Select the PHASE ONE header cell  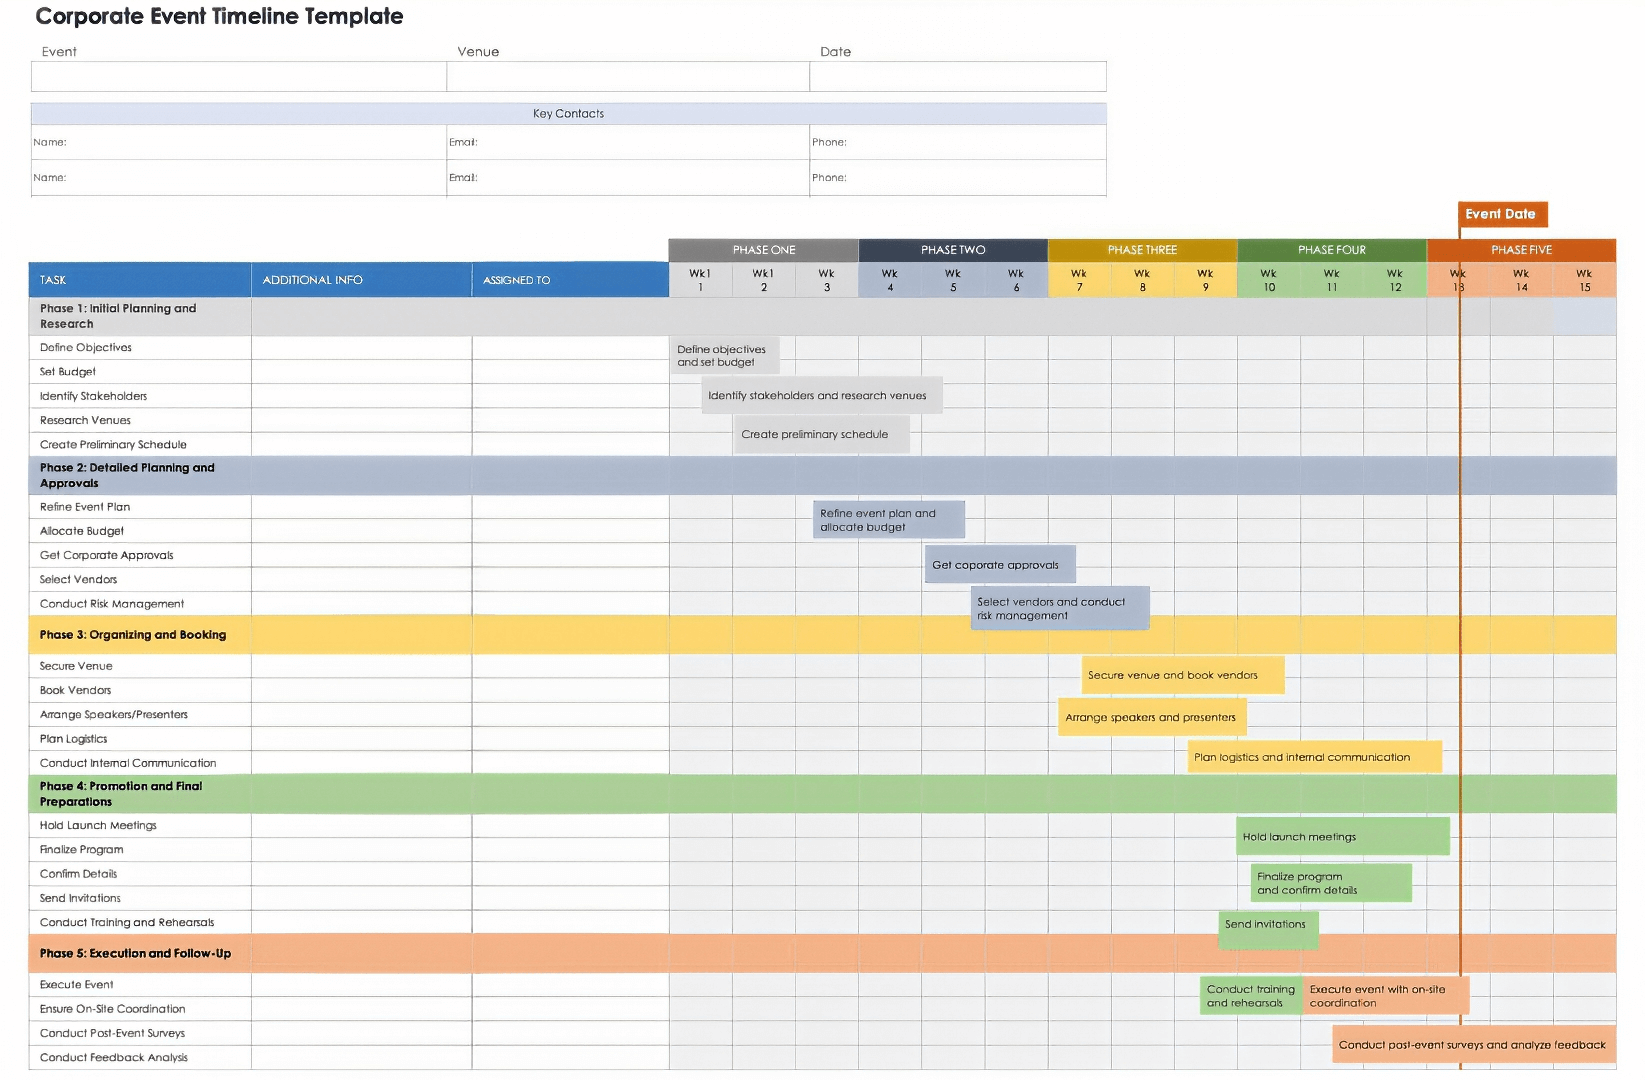point(764,250)
